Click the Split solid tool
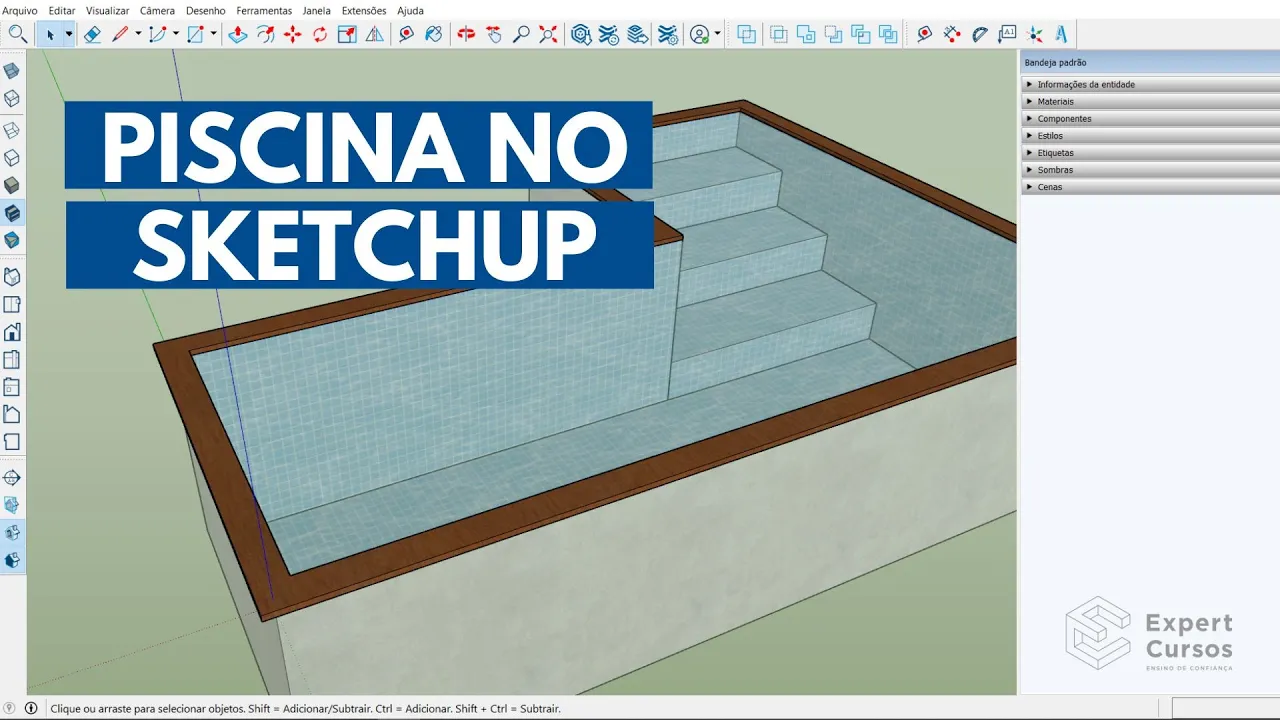The height and width of the screenshot is (720, 1280). point(888,34)
